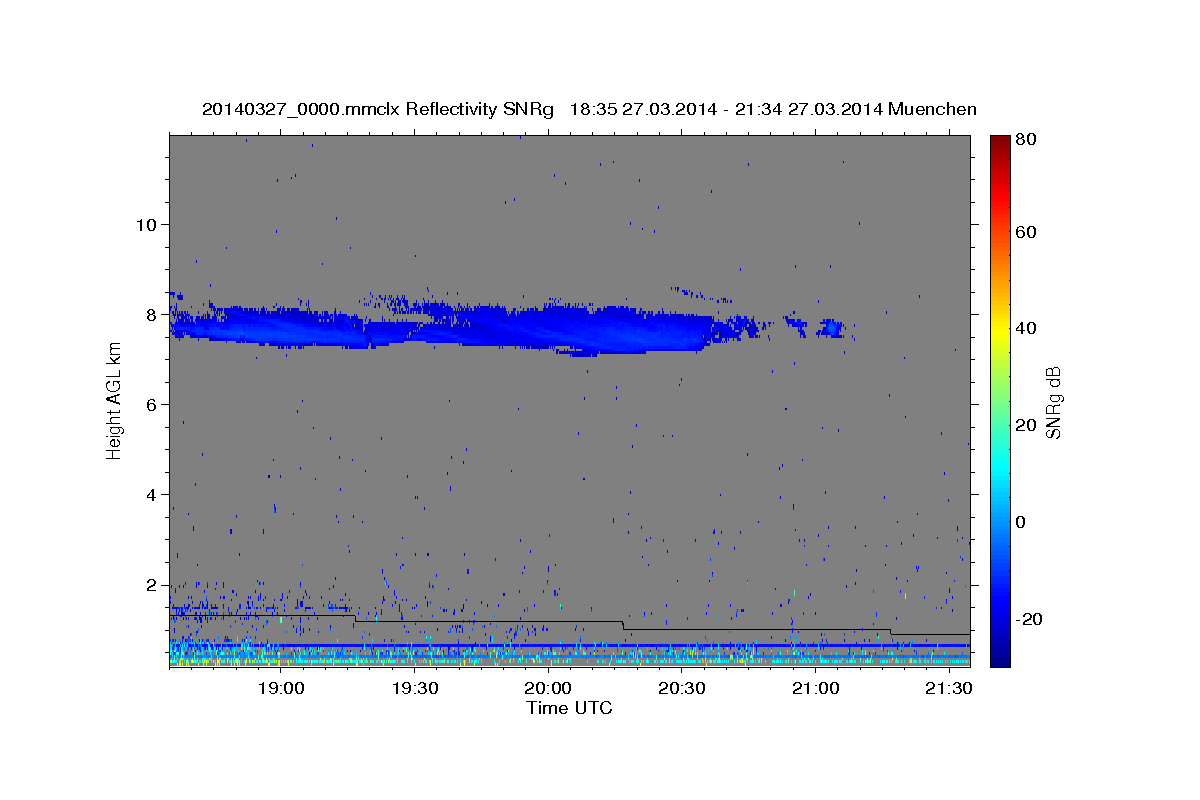Viewport: 1200px width, 800px height.
Task: Click the height tick label 4
Action: (151, 494)
